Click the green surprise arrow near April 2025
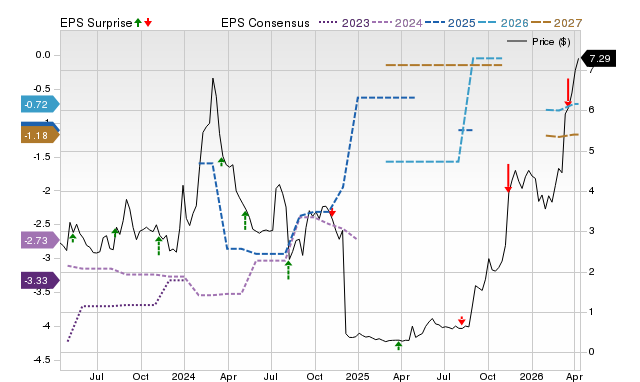Image resolution: width=640 pixels, height=382 pixels. tap(399, 346)
